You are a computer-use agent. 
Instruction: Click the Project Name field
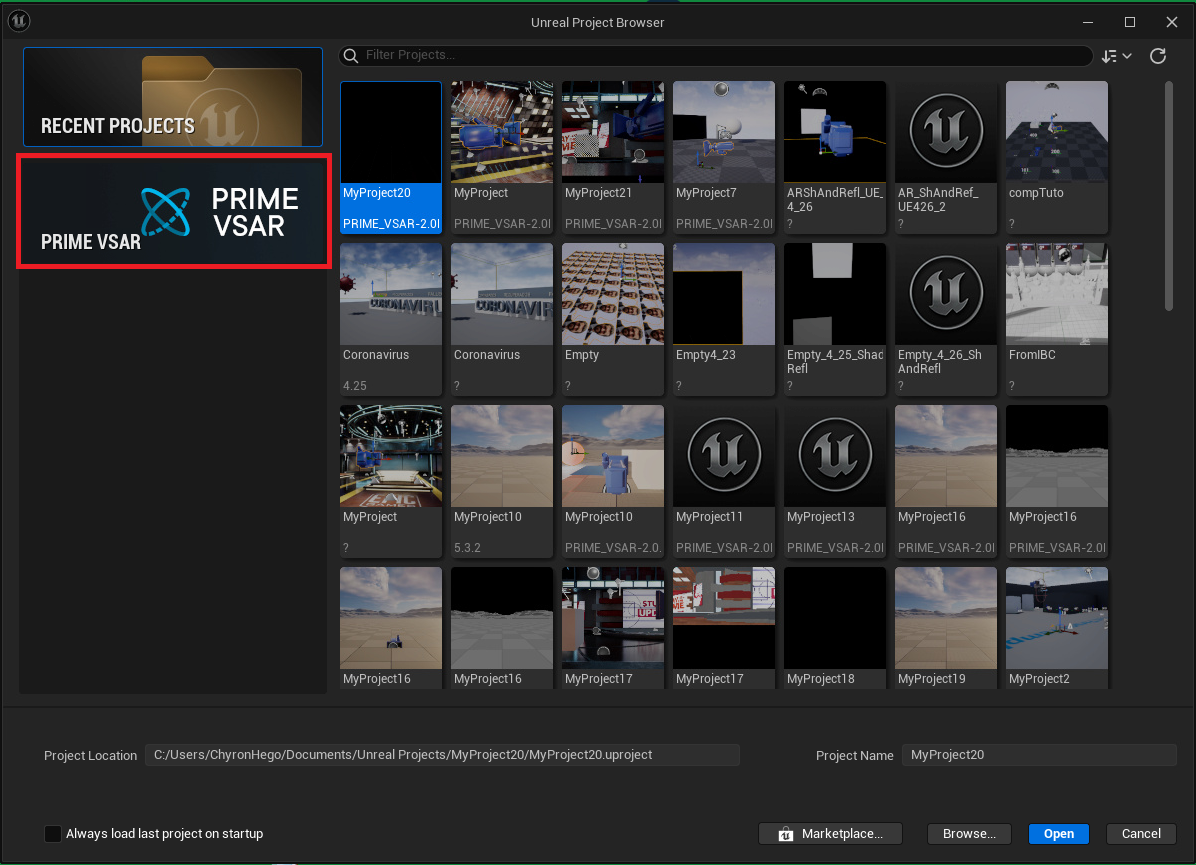(x=1039, y=755)
